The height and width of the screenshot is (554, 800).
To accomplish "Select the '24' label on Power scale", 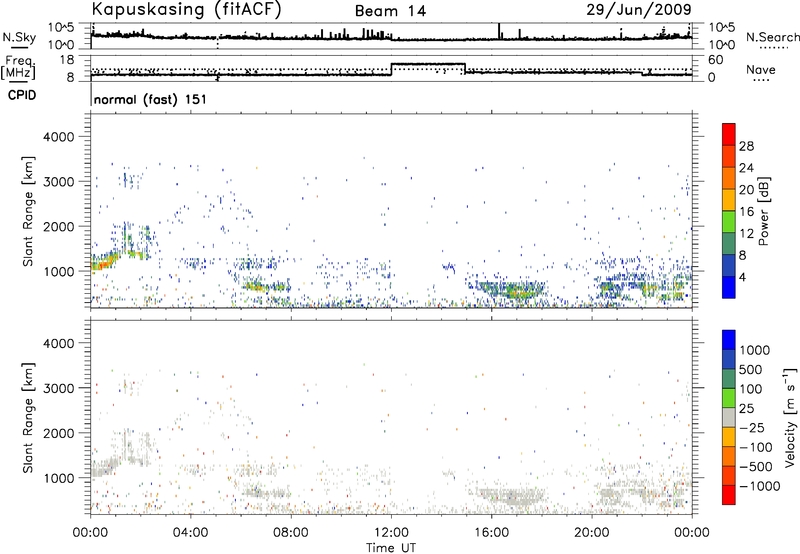I will coord(746,168).
